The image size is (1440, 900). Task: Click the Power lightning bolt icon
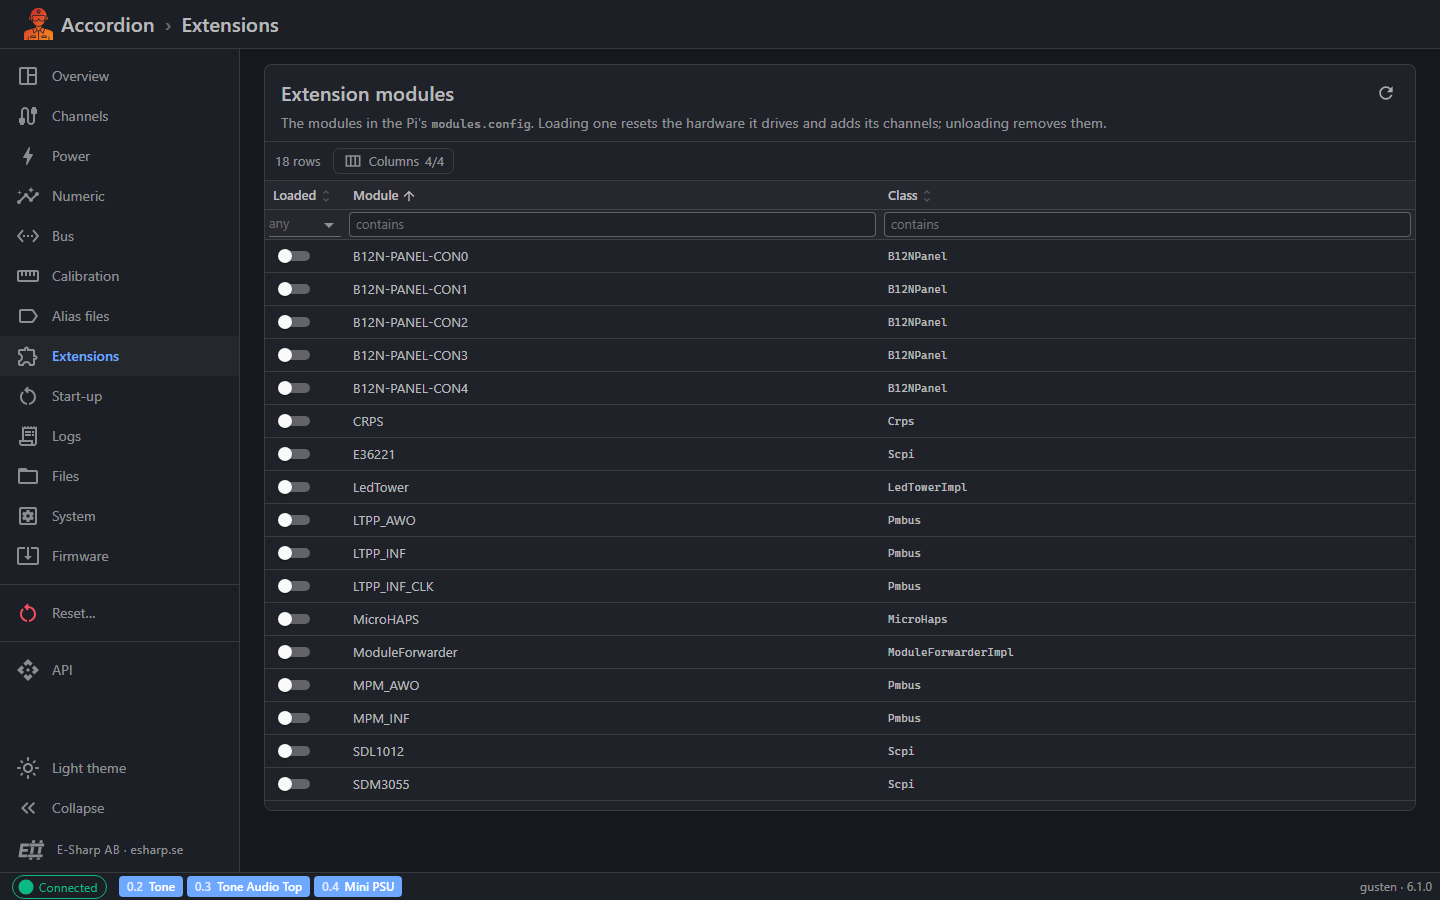28,156
